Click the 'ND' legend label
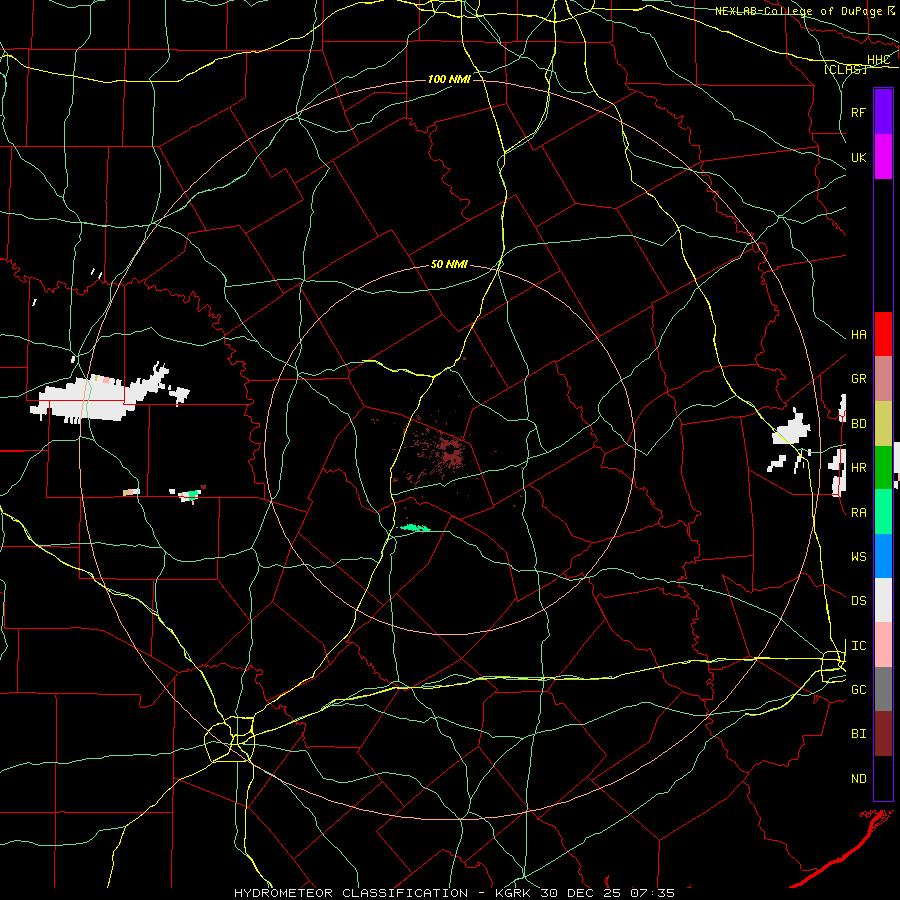The width and height of the screenshot is (900, 900). coord(858,779)
